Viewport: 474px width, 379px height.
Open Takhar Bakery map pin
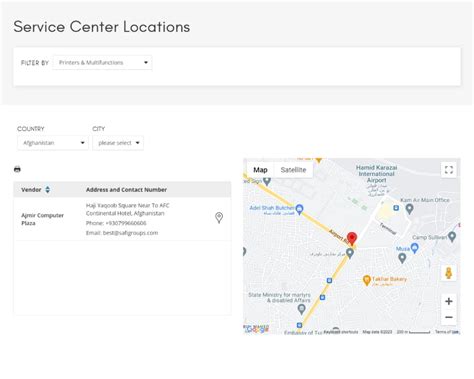pos(367,281)
